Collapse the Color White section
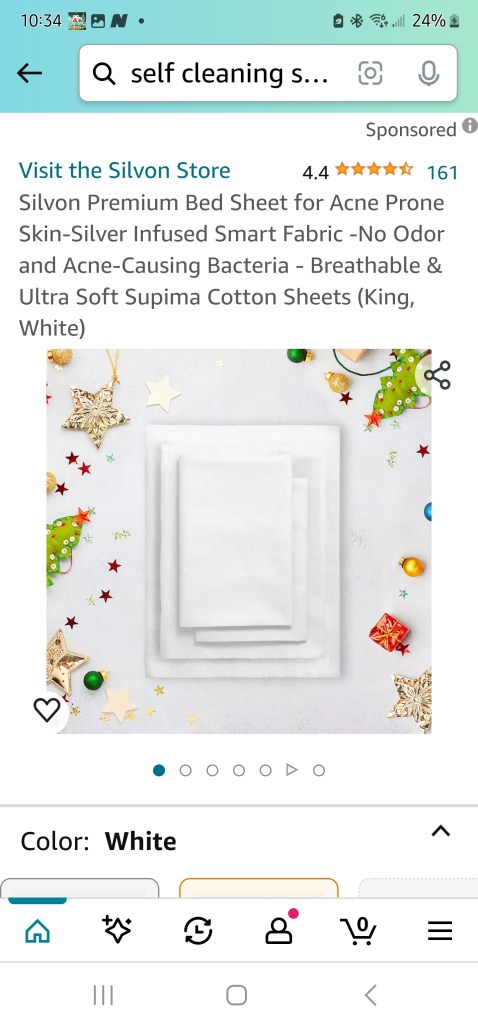478x1025 pixels. coord(441,831)
